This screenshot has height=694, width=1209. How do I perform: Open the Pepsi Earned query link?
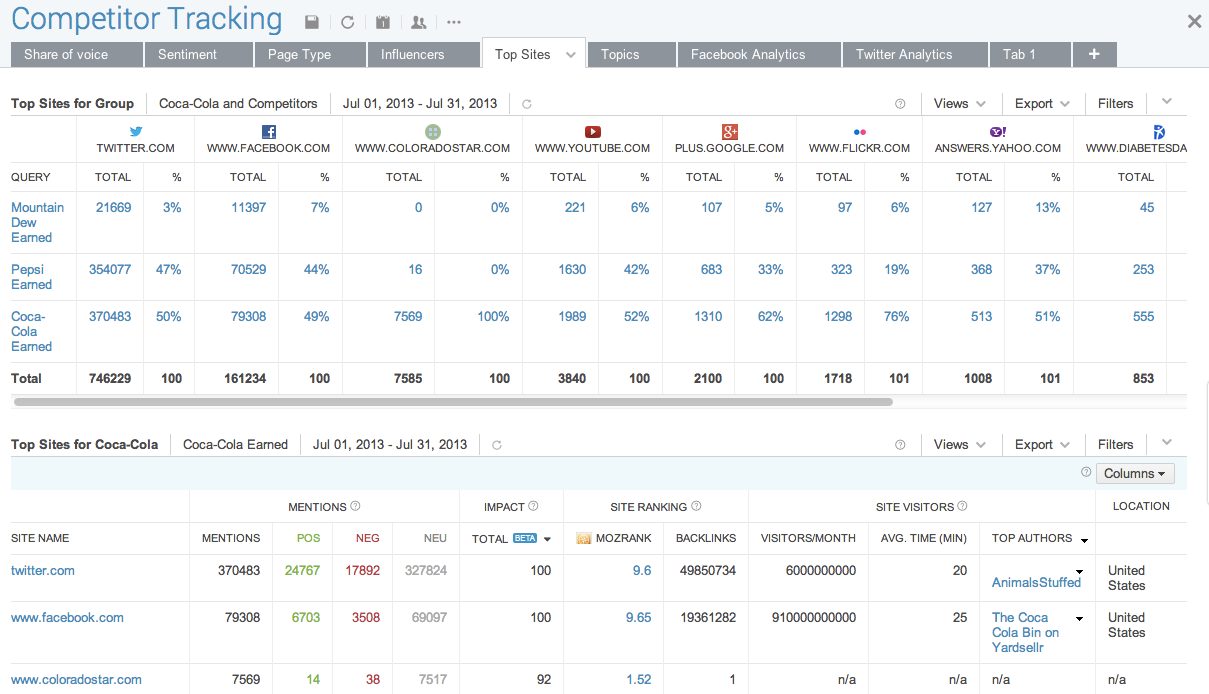(31, 277)
